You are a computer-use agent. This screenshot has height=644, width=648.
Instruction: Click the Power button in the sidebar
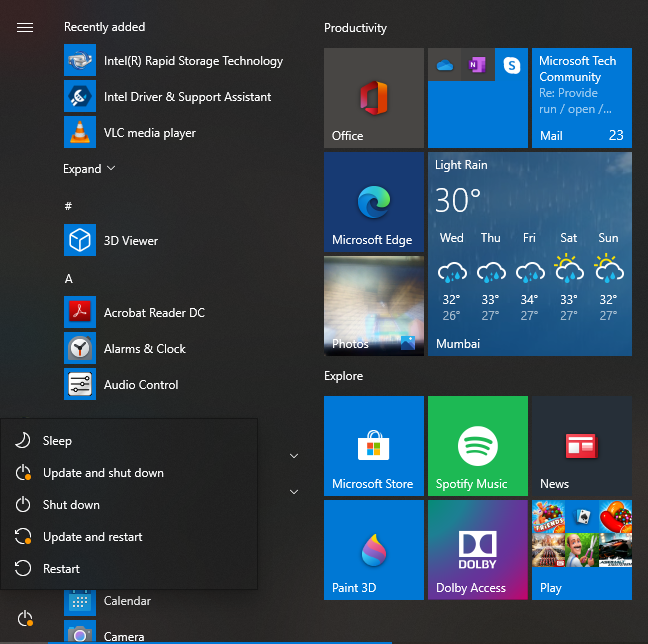(x=25, y=618)
